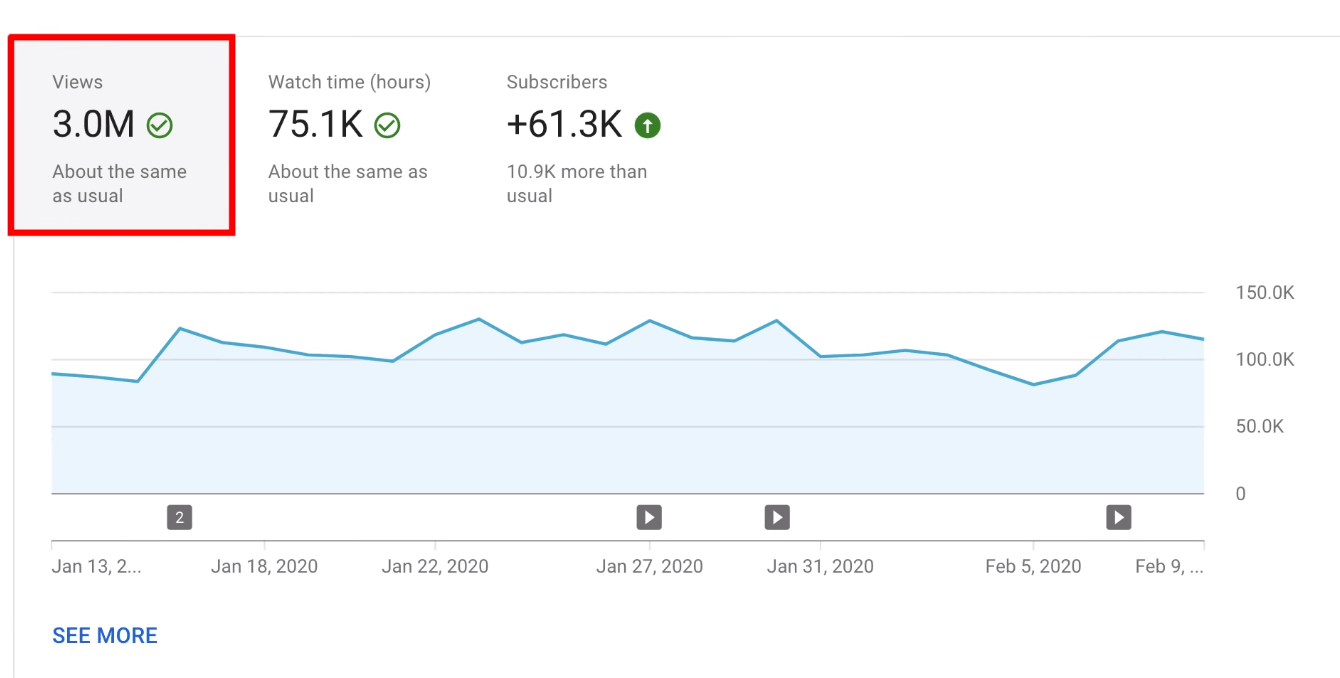The image size is (1340, 678).
Task: Open the video marker near Feb 9
Action: click(1117, 516)
